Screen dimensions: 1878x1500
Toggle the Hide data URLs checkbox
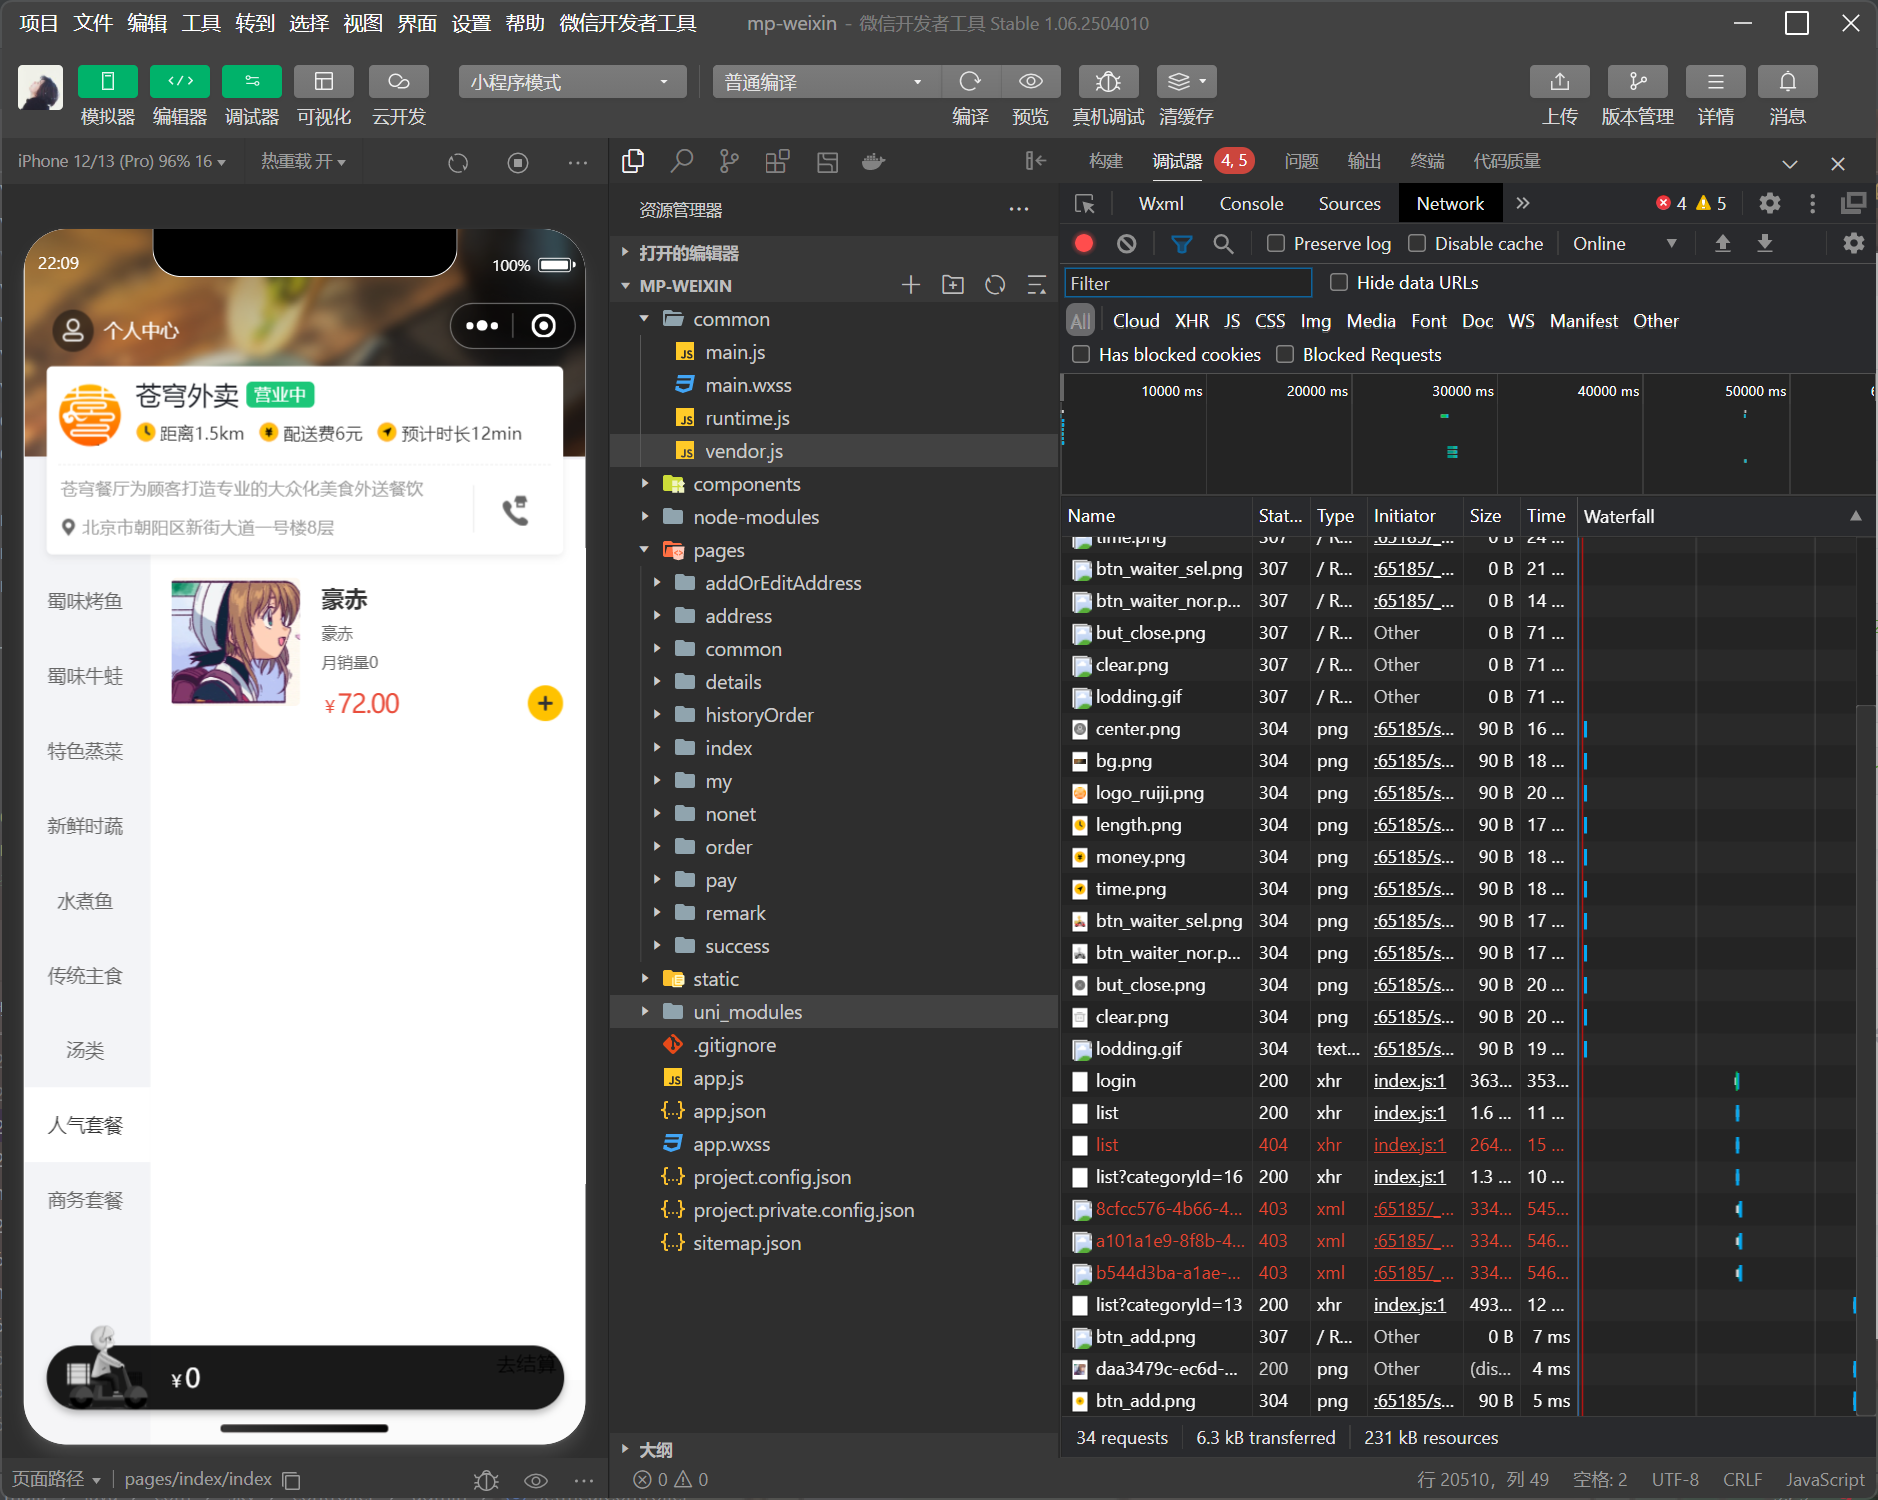pos(1339,283)
